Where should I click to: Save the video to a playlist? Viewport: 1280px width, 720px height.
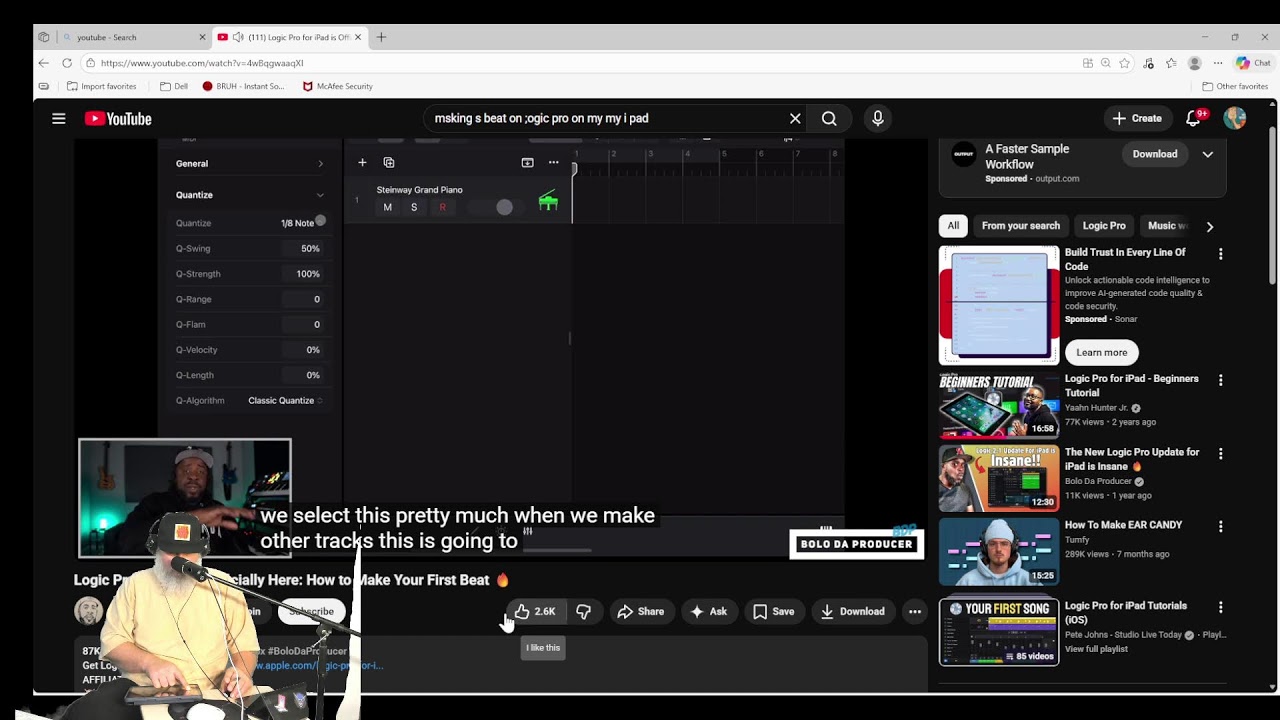(773, 612)
